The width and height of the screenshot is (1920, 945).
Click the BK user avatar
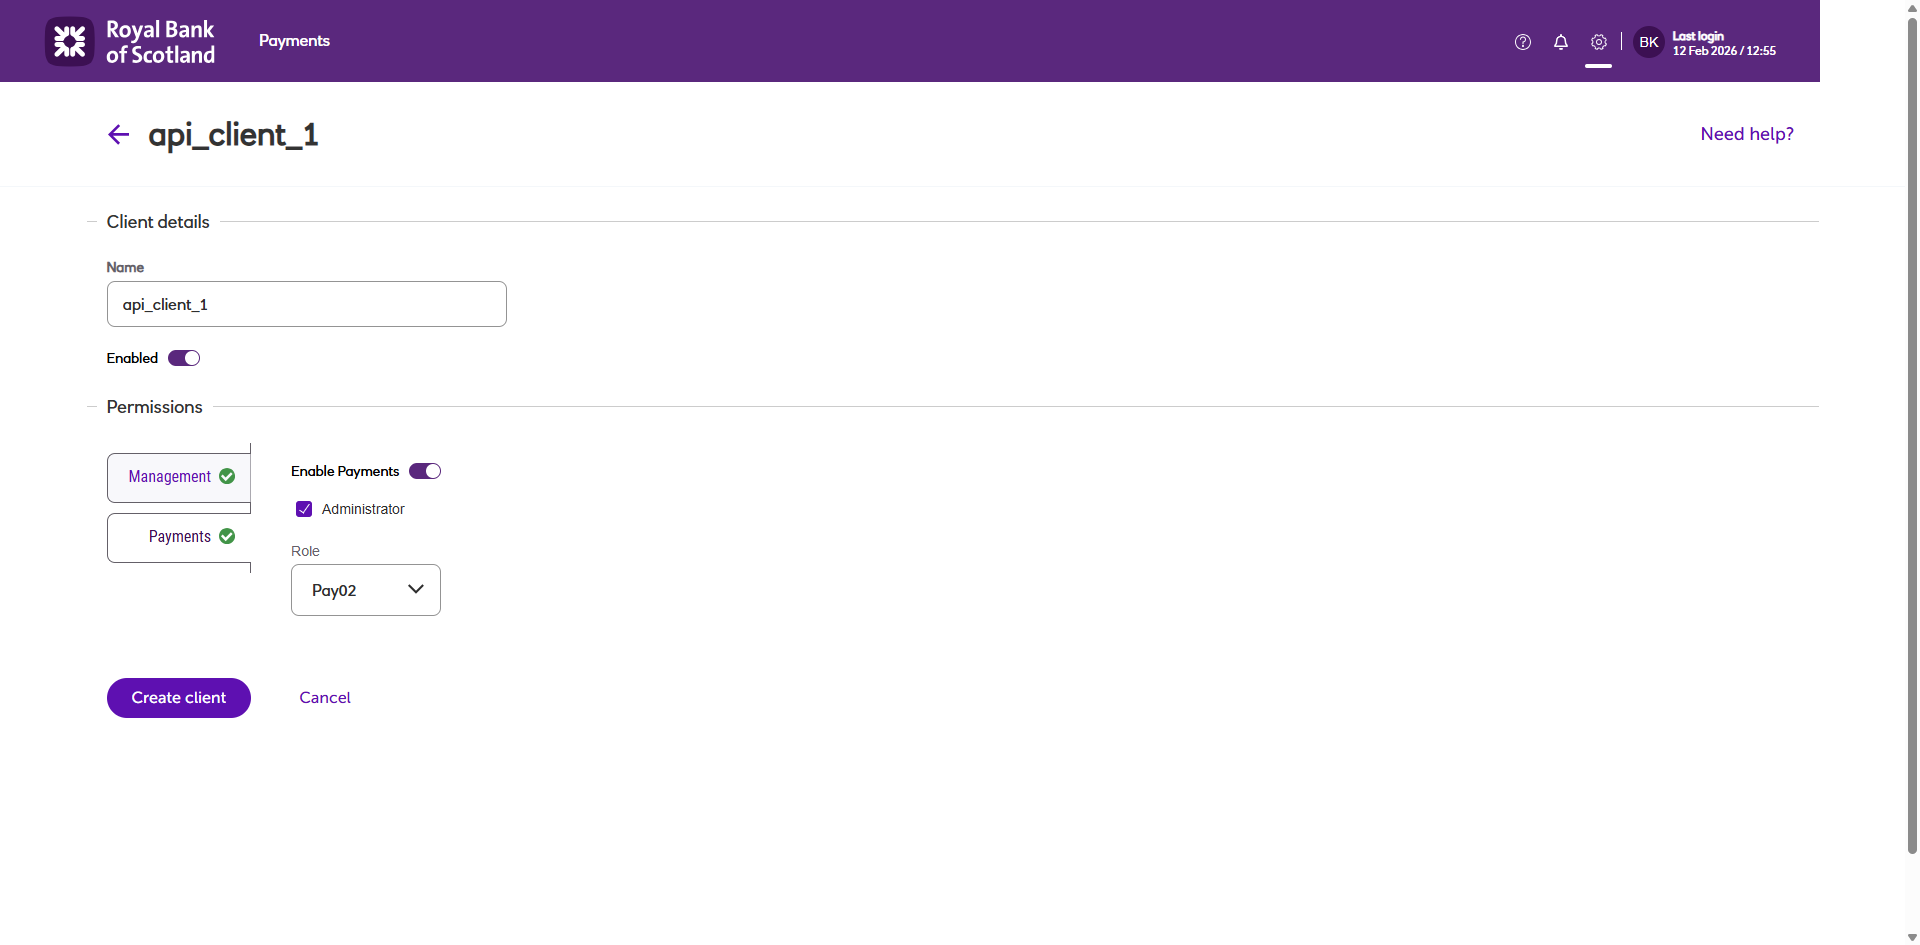click(x=1649, y=42)
